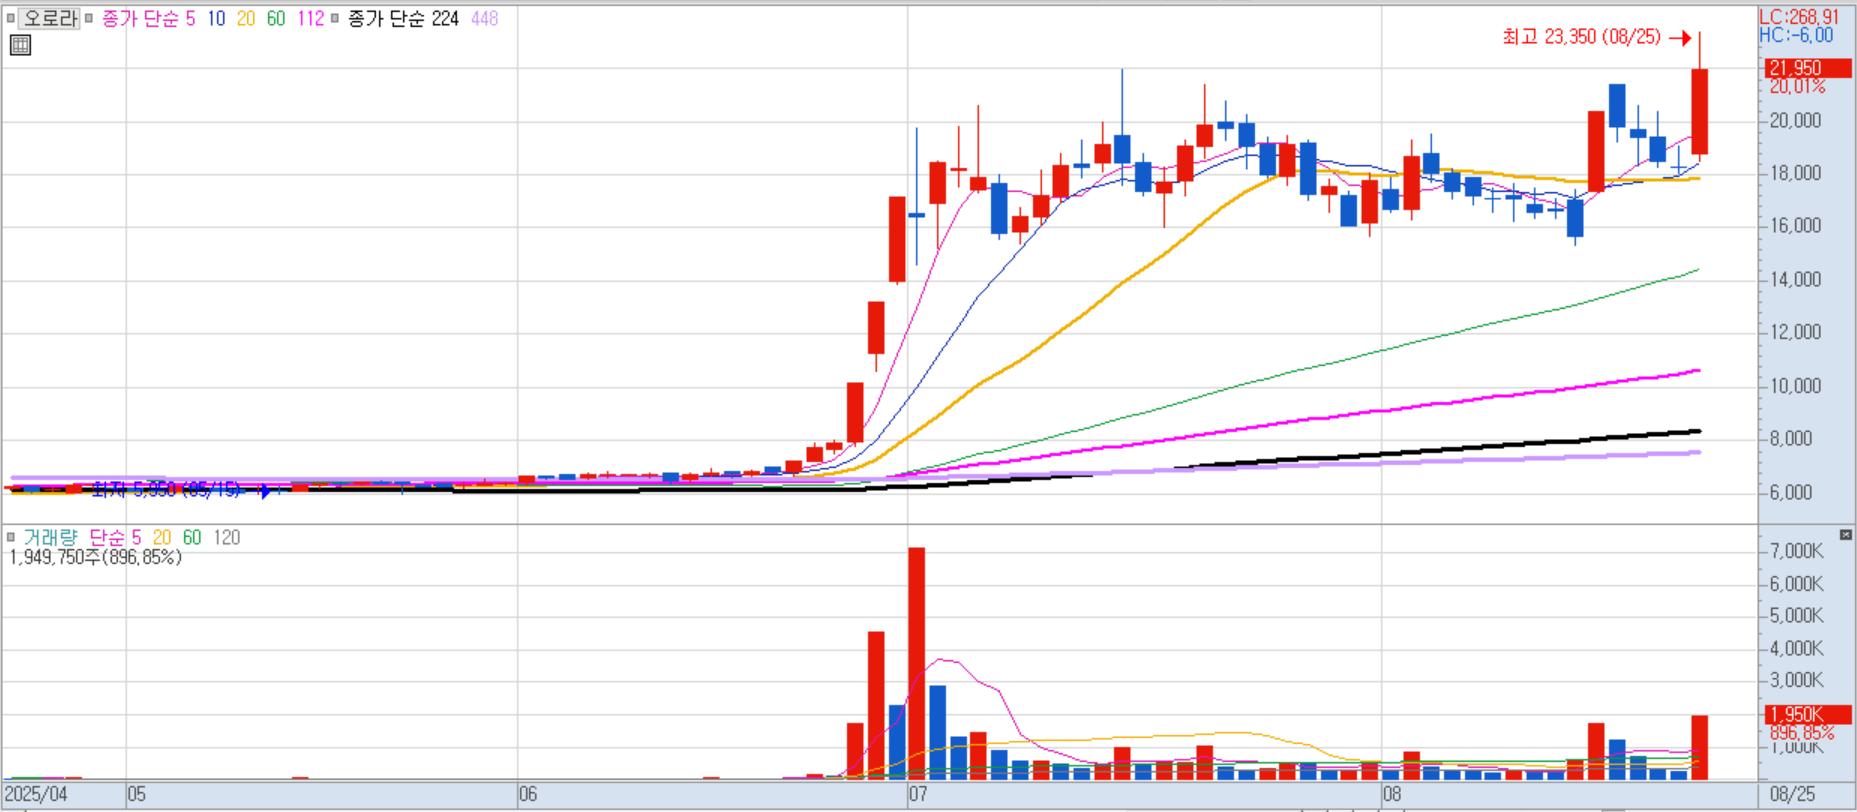This screenshot has width=1857, height=812.
Task: Click the 07 month label on time axis
Action: (918, 794)
